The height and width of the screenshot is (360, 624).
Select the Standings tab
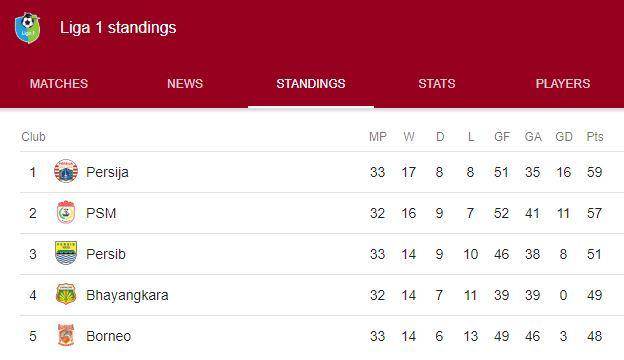point(311,84)
